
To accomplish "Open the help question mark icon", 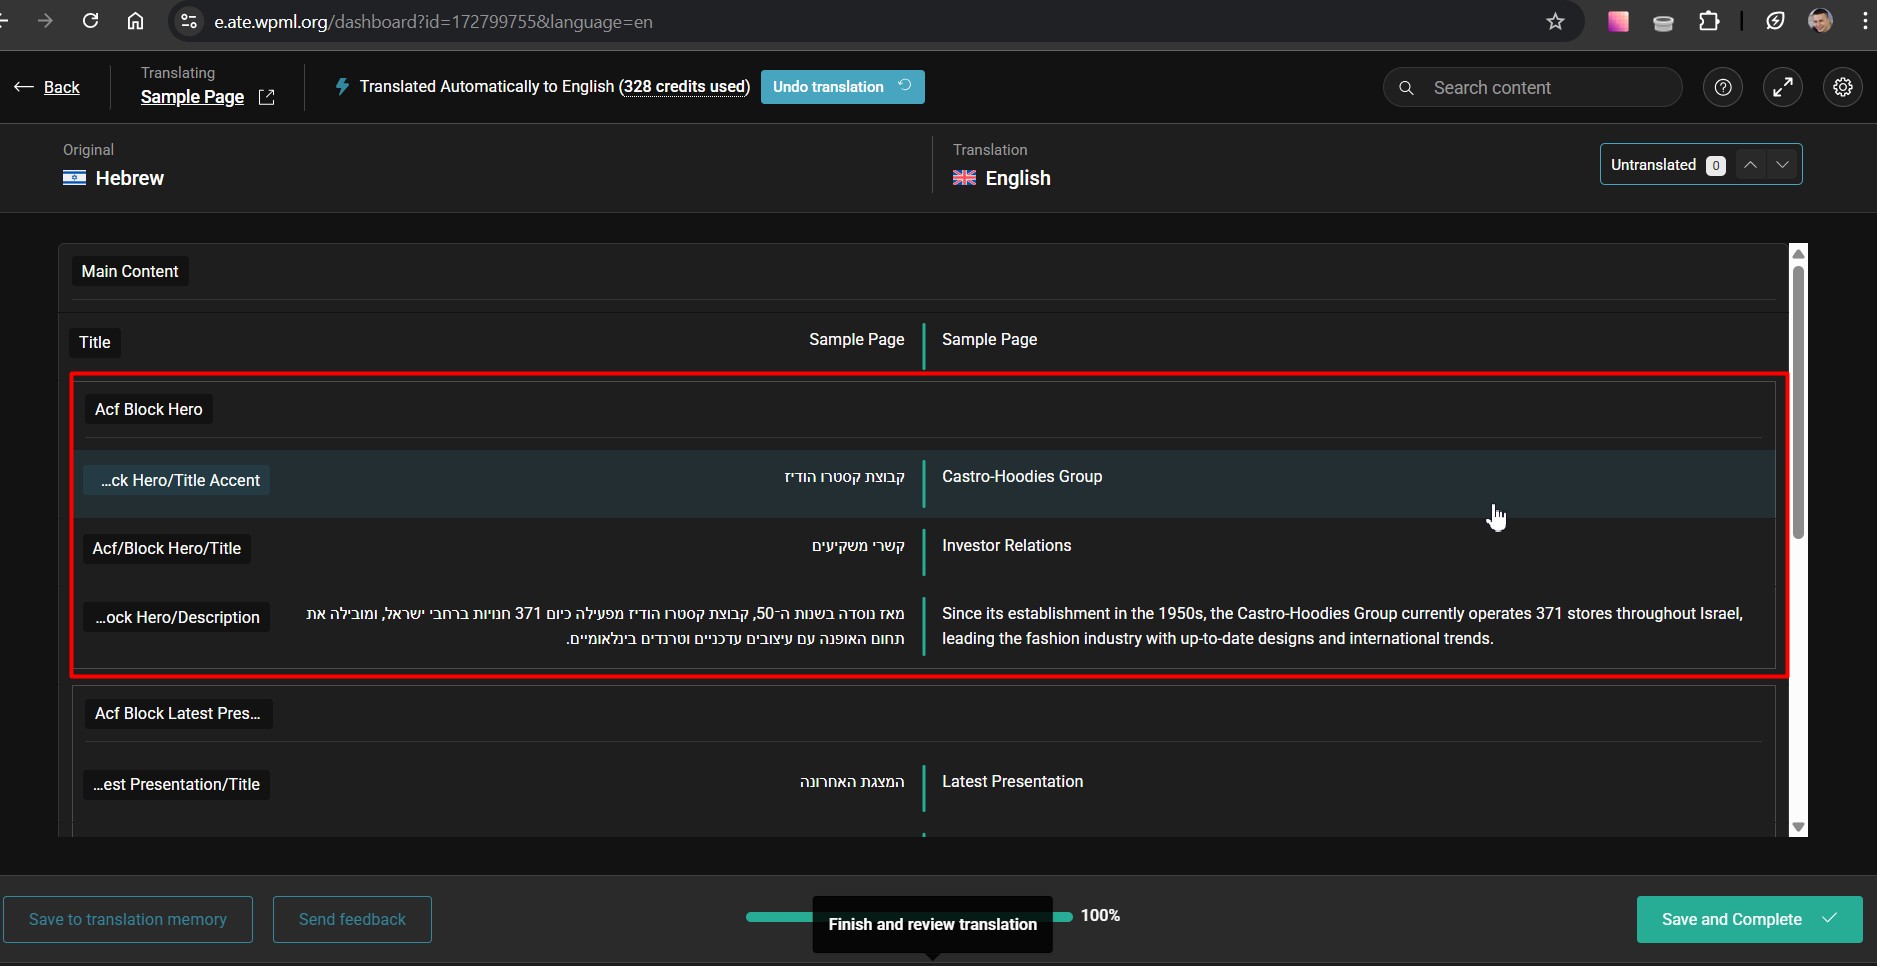I will (1723, 88).
